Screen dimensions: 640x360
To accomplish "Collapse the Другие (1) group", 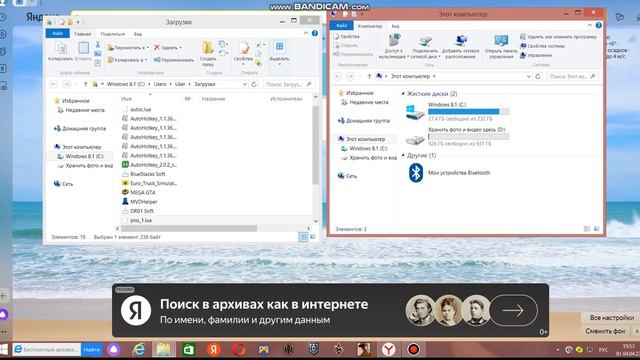I will point(403,156).
